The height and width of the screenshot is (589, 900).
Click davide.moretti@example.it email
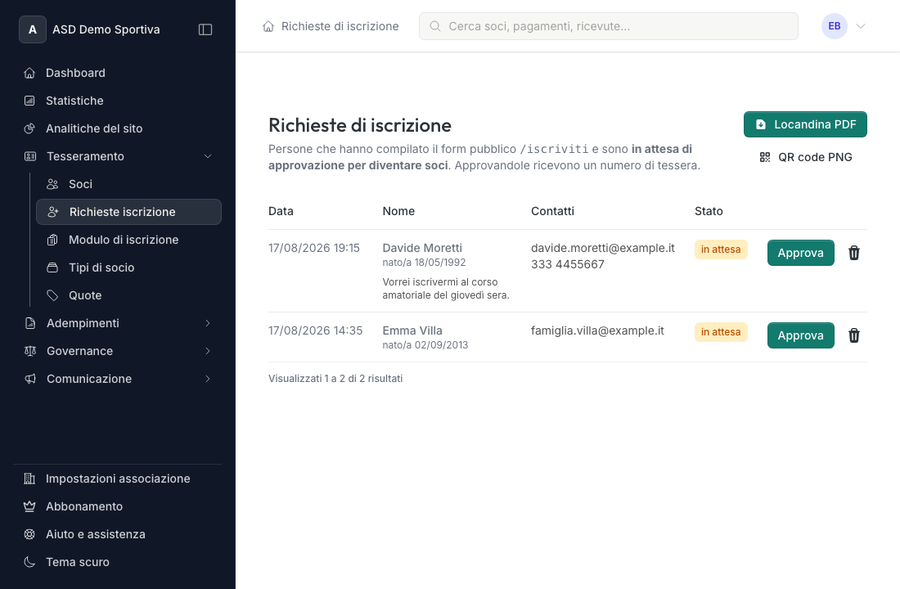[603, 248]
